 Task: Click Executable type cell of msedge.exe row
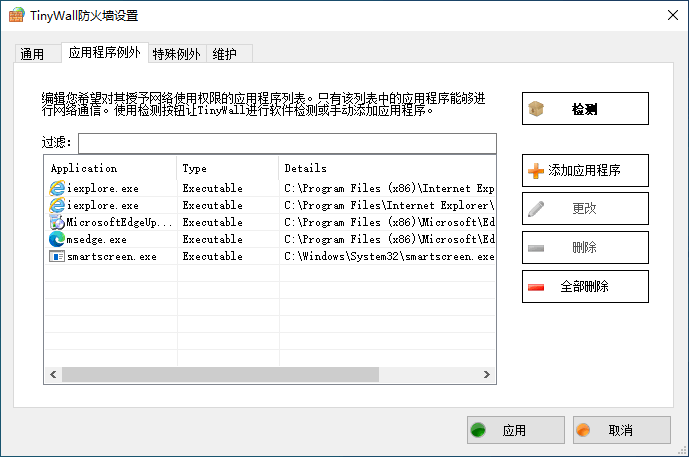213,239
